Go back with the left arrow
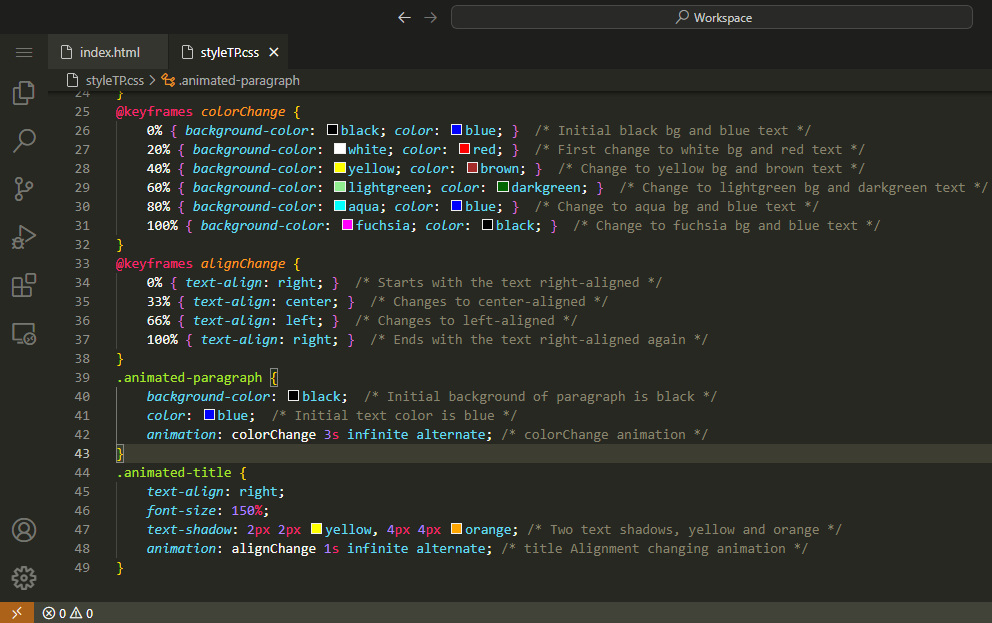Image resolution: width=992 pixels, height=623 pixels. pos(404,17)
